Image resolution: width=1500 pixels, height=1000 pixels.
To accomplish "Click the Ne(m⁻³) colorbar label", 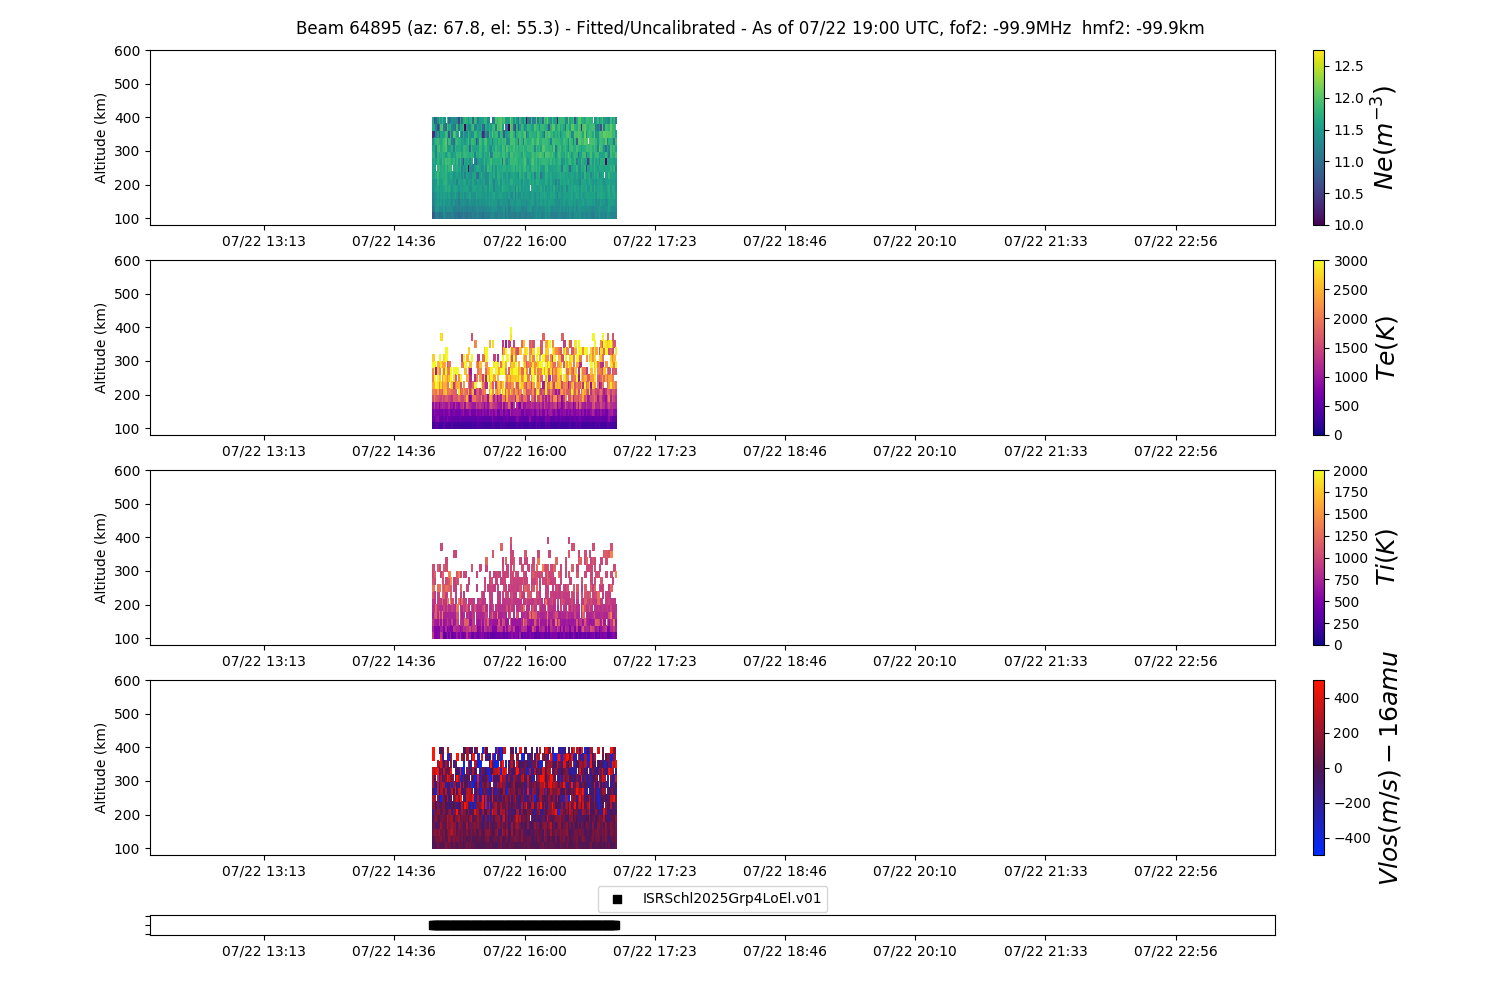I will tap(1384, 138).
